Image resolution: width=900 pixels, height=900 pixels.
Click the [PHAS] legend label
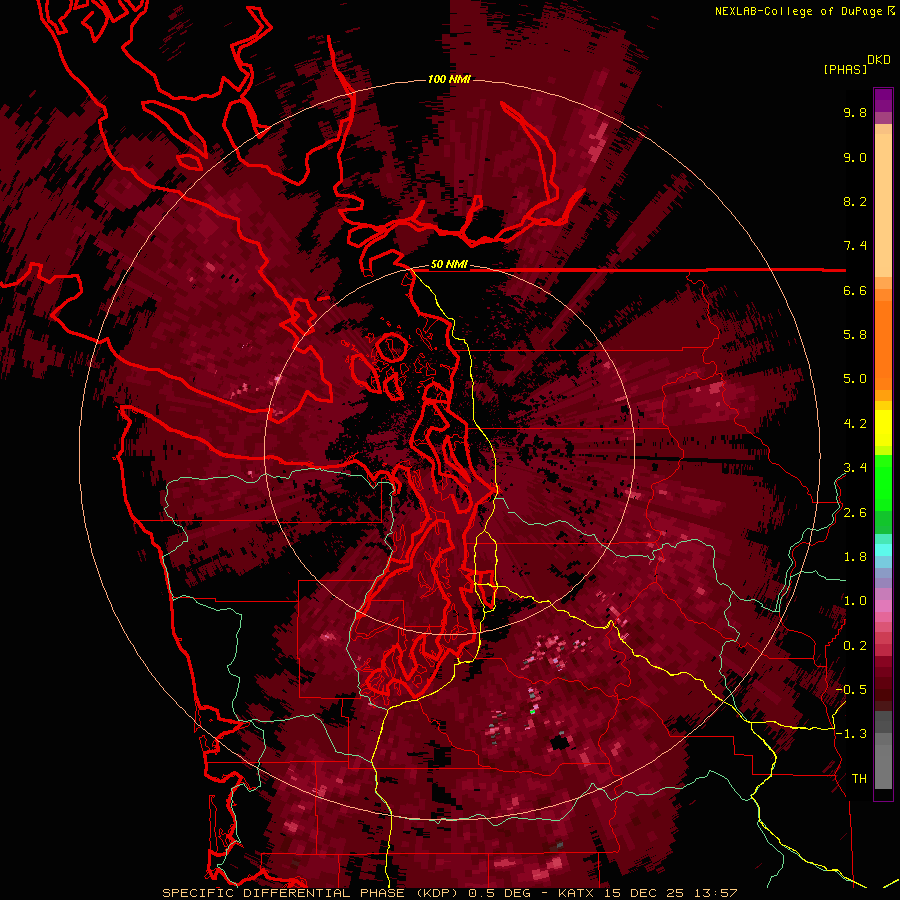pyautogui.click(x=845, y=69)
